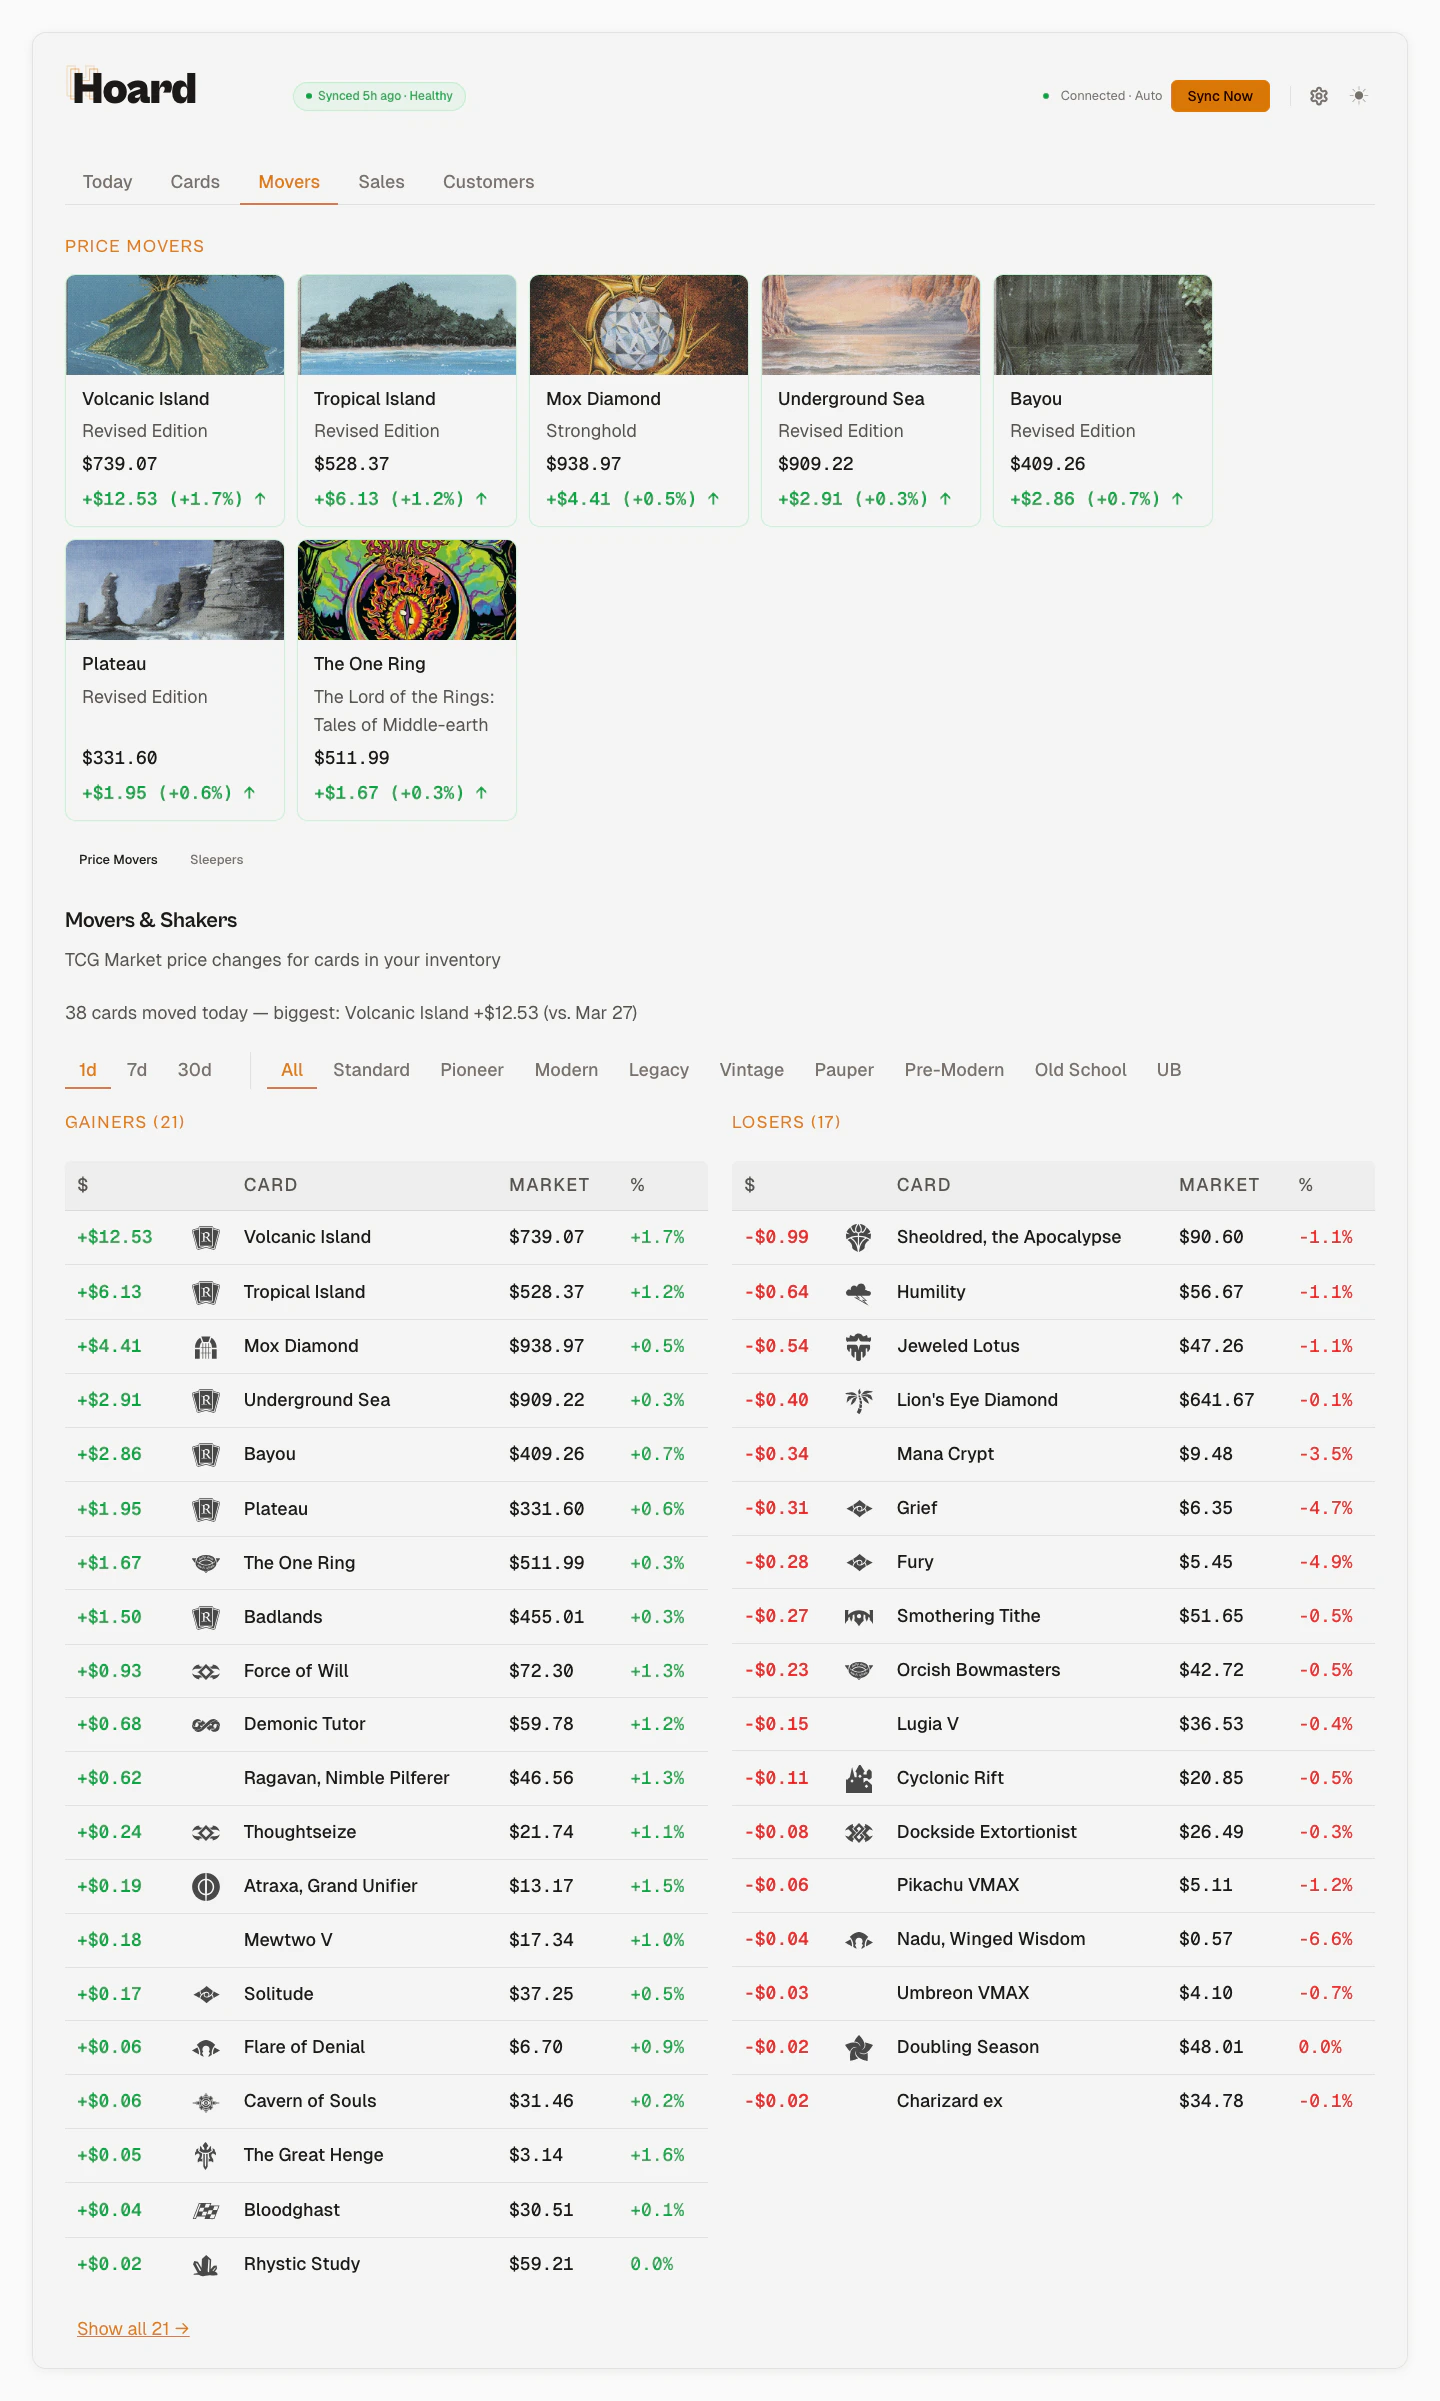Open Volcanic Island card thumbnail
Image resolution: width=1440 pixels, height=2401 pixels.
click(x=175, y=325)
